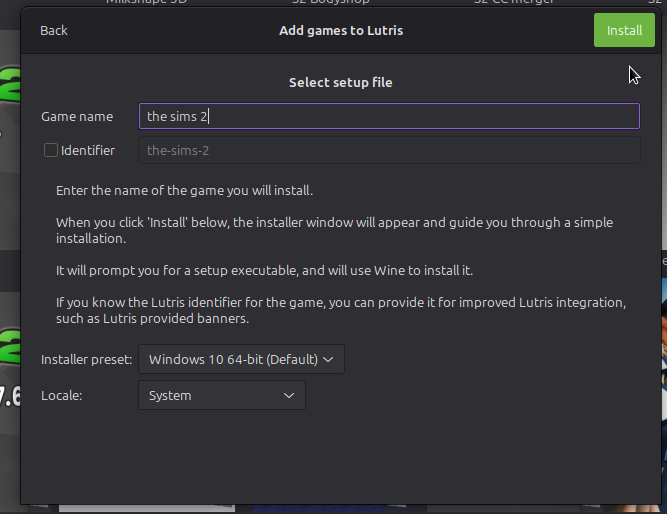The height and width of the screenshot is (514, 667).
Task: Expand the Locale System dropdown
Action: point(221,395)
